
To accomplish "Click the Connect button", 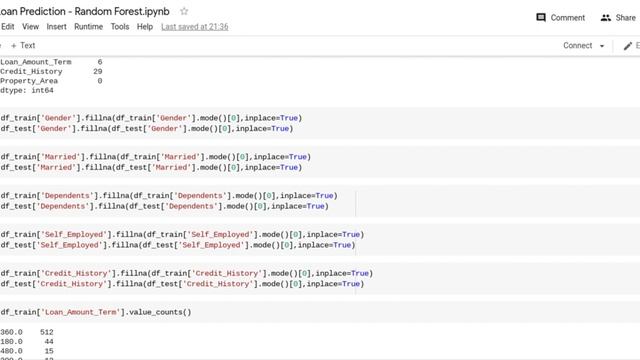I will [x=578, y=46].
